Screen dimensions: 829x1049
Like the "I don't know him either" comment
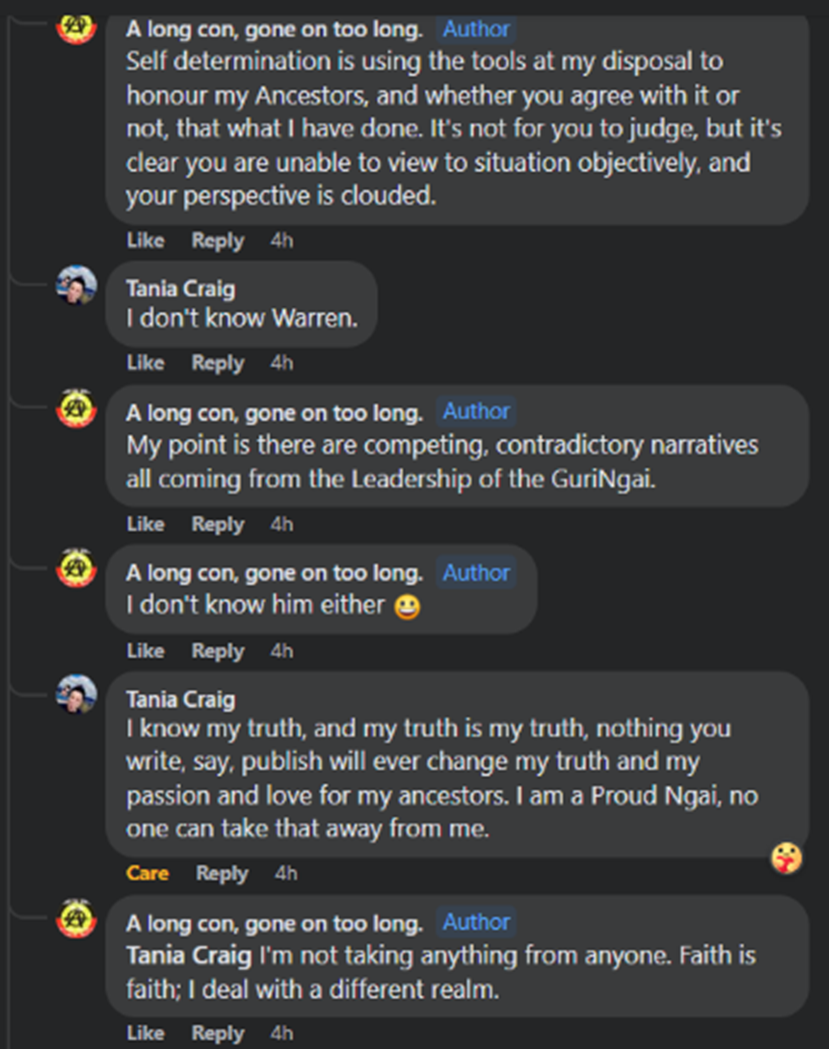pyautogui.click(x=145, y=651)
